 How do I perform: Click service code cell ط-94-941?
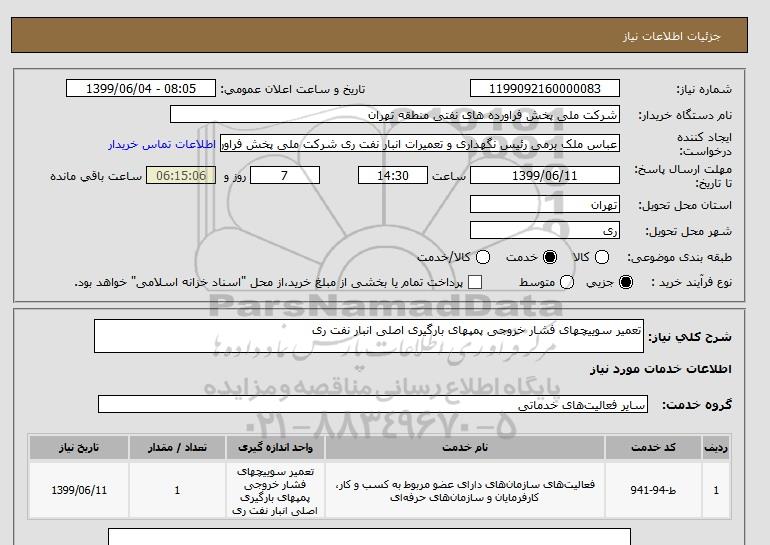pos(653,490)
